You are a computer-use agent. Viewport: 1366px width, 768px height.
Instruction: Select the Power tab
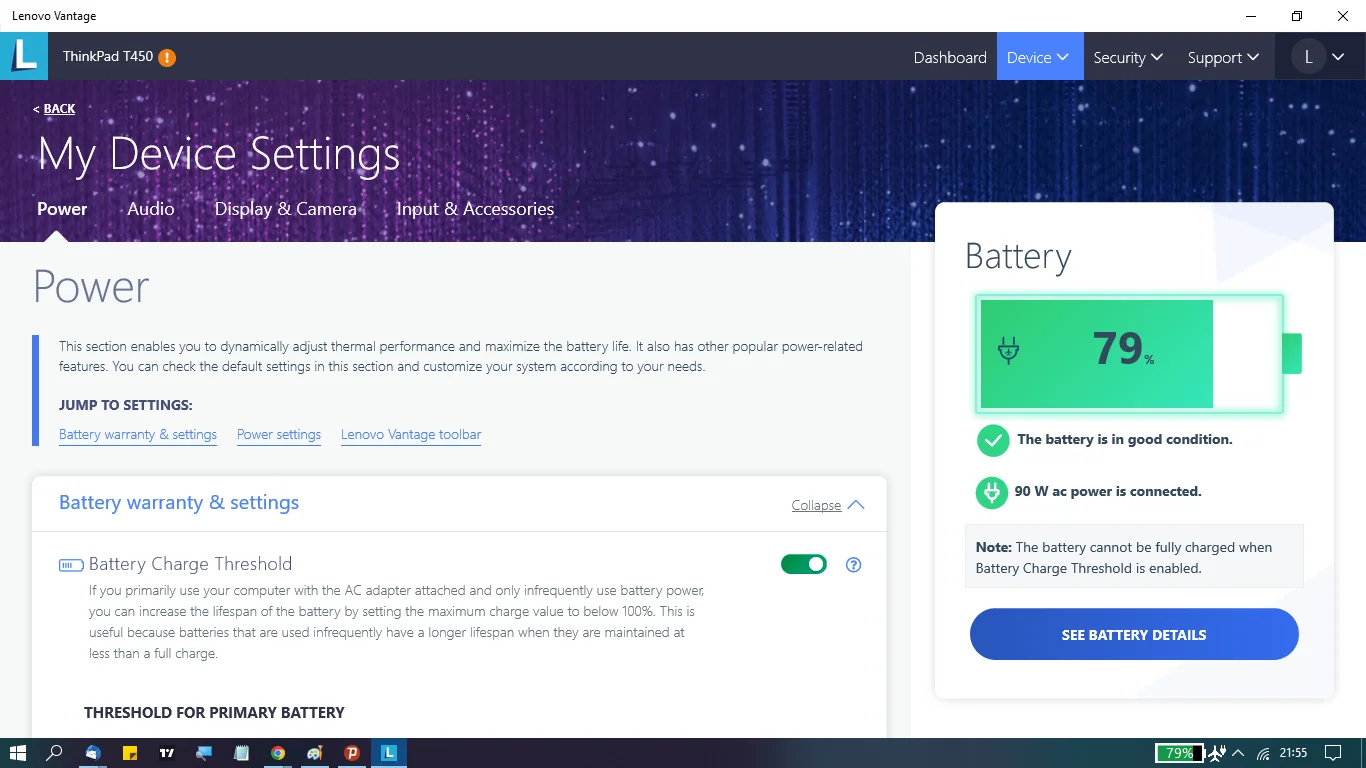[x=62, y=209]
